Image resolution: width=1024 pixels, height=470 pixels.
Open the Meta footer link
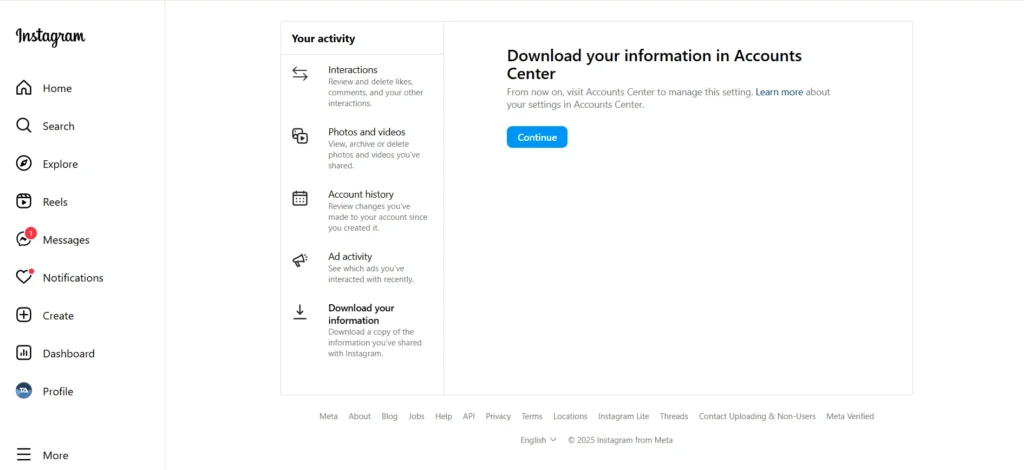click(328, 416)
